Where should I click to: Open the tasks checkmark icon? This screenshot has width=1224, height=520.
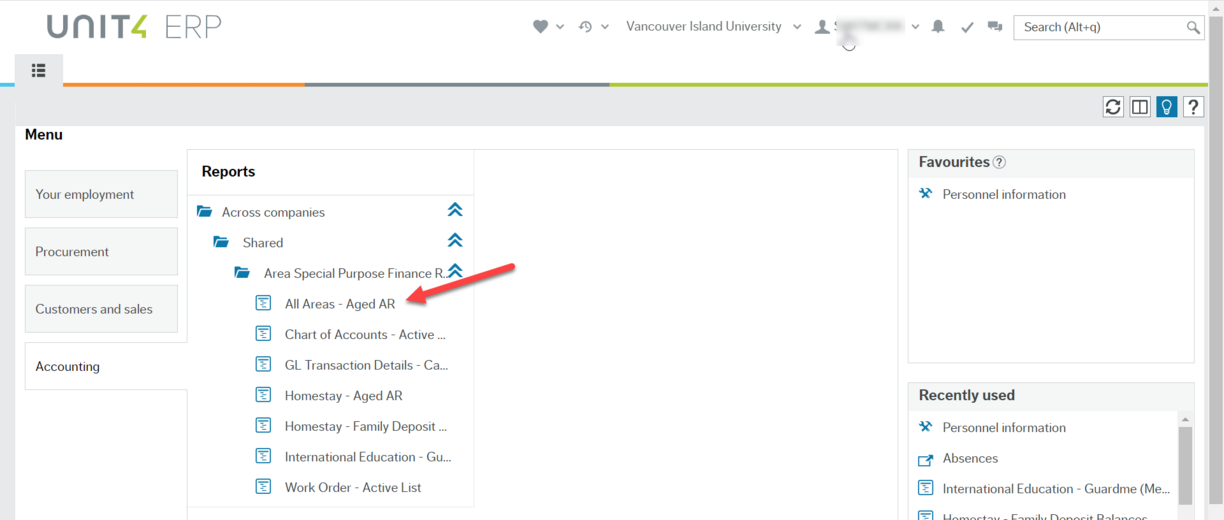[967, 27]
